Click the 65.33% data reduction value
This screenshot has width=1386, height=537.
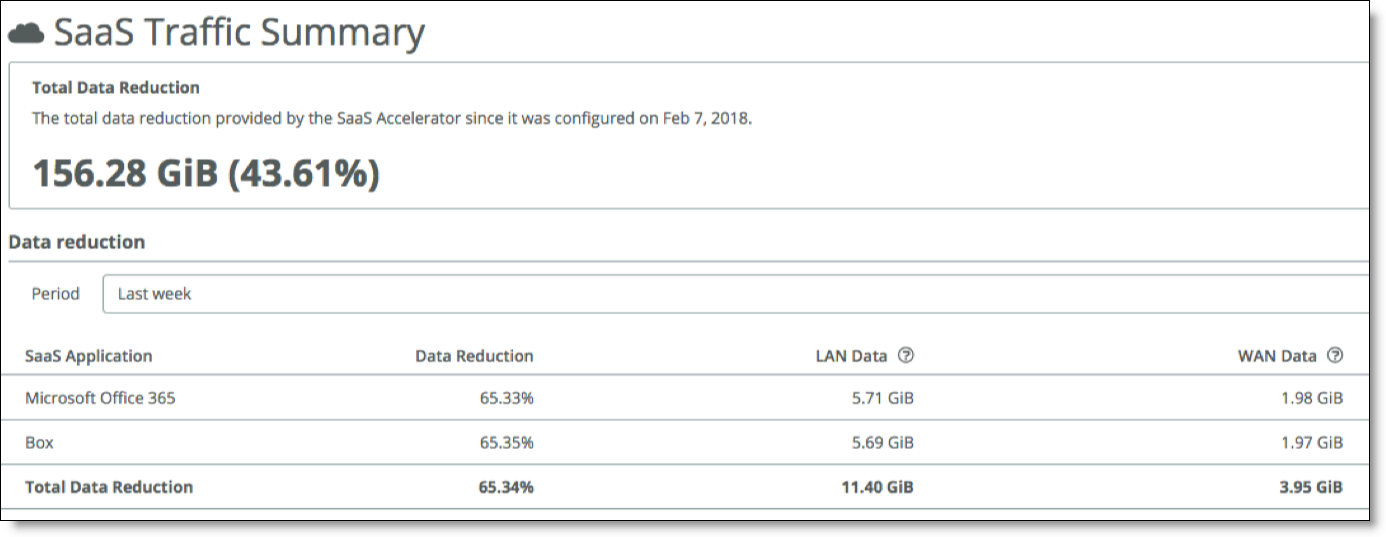[x=506, y=398]
